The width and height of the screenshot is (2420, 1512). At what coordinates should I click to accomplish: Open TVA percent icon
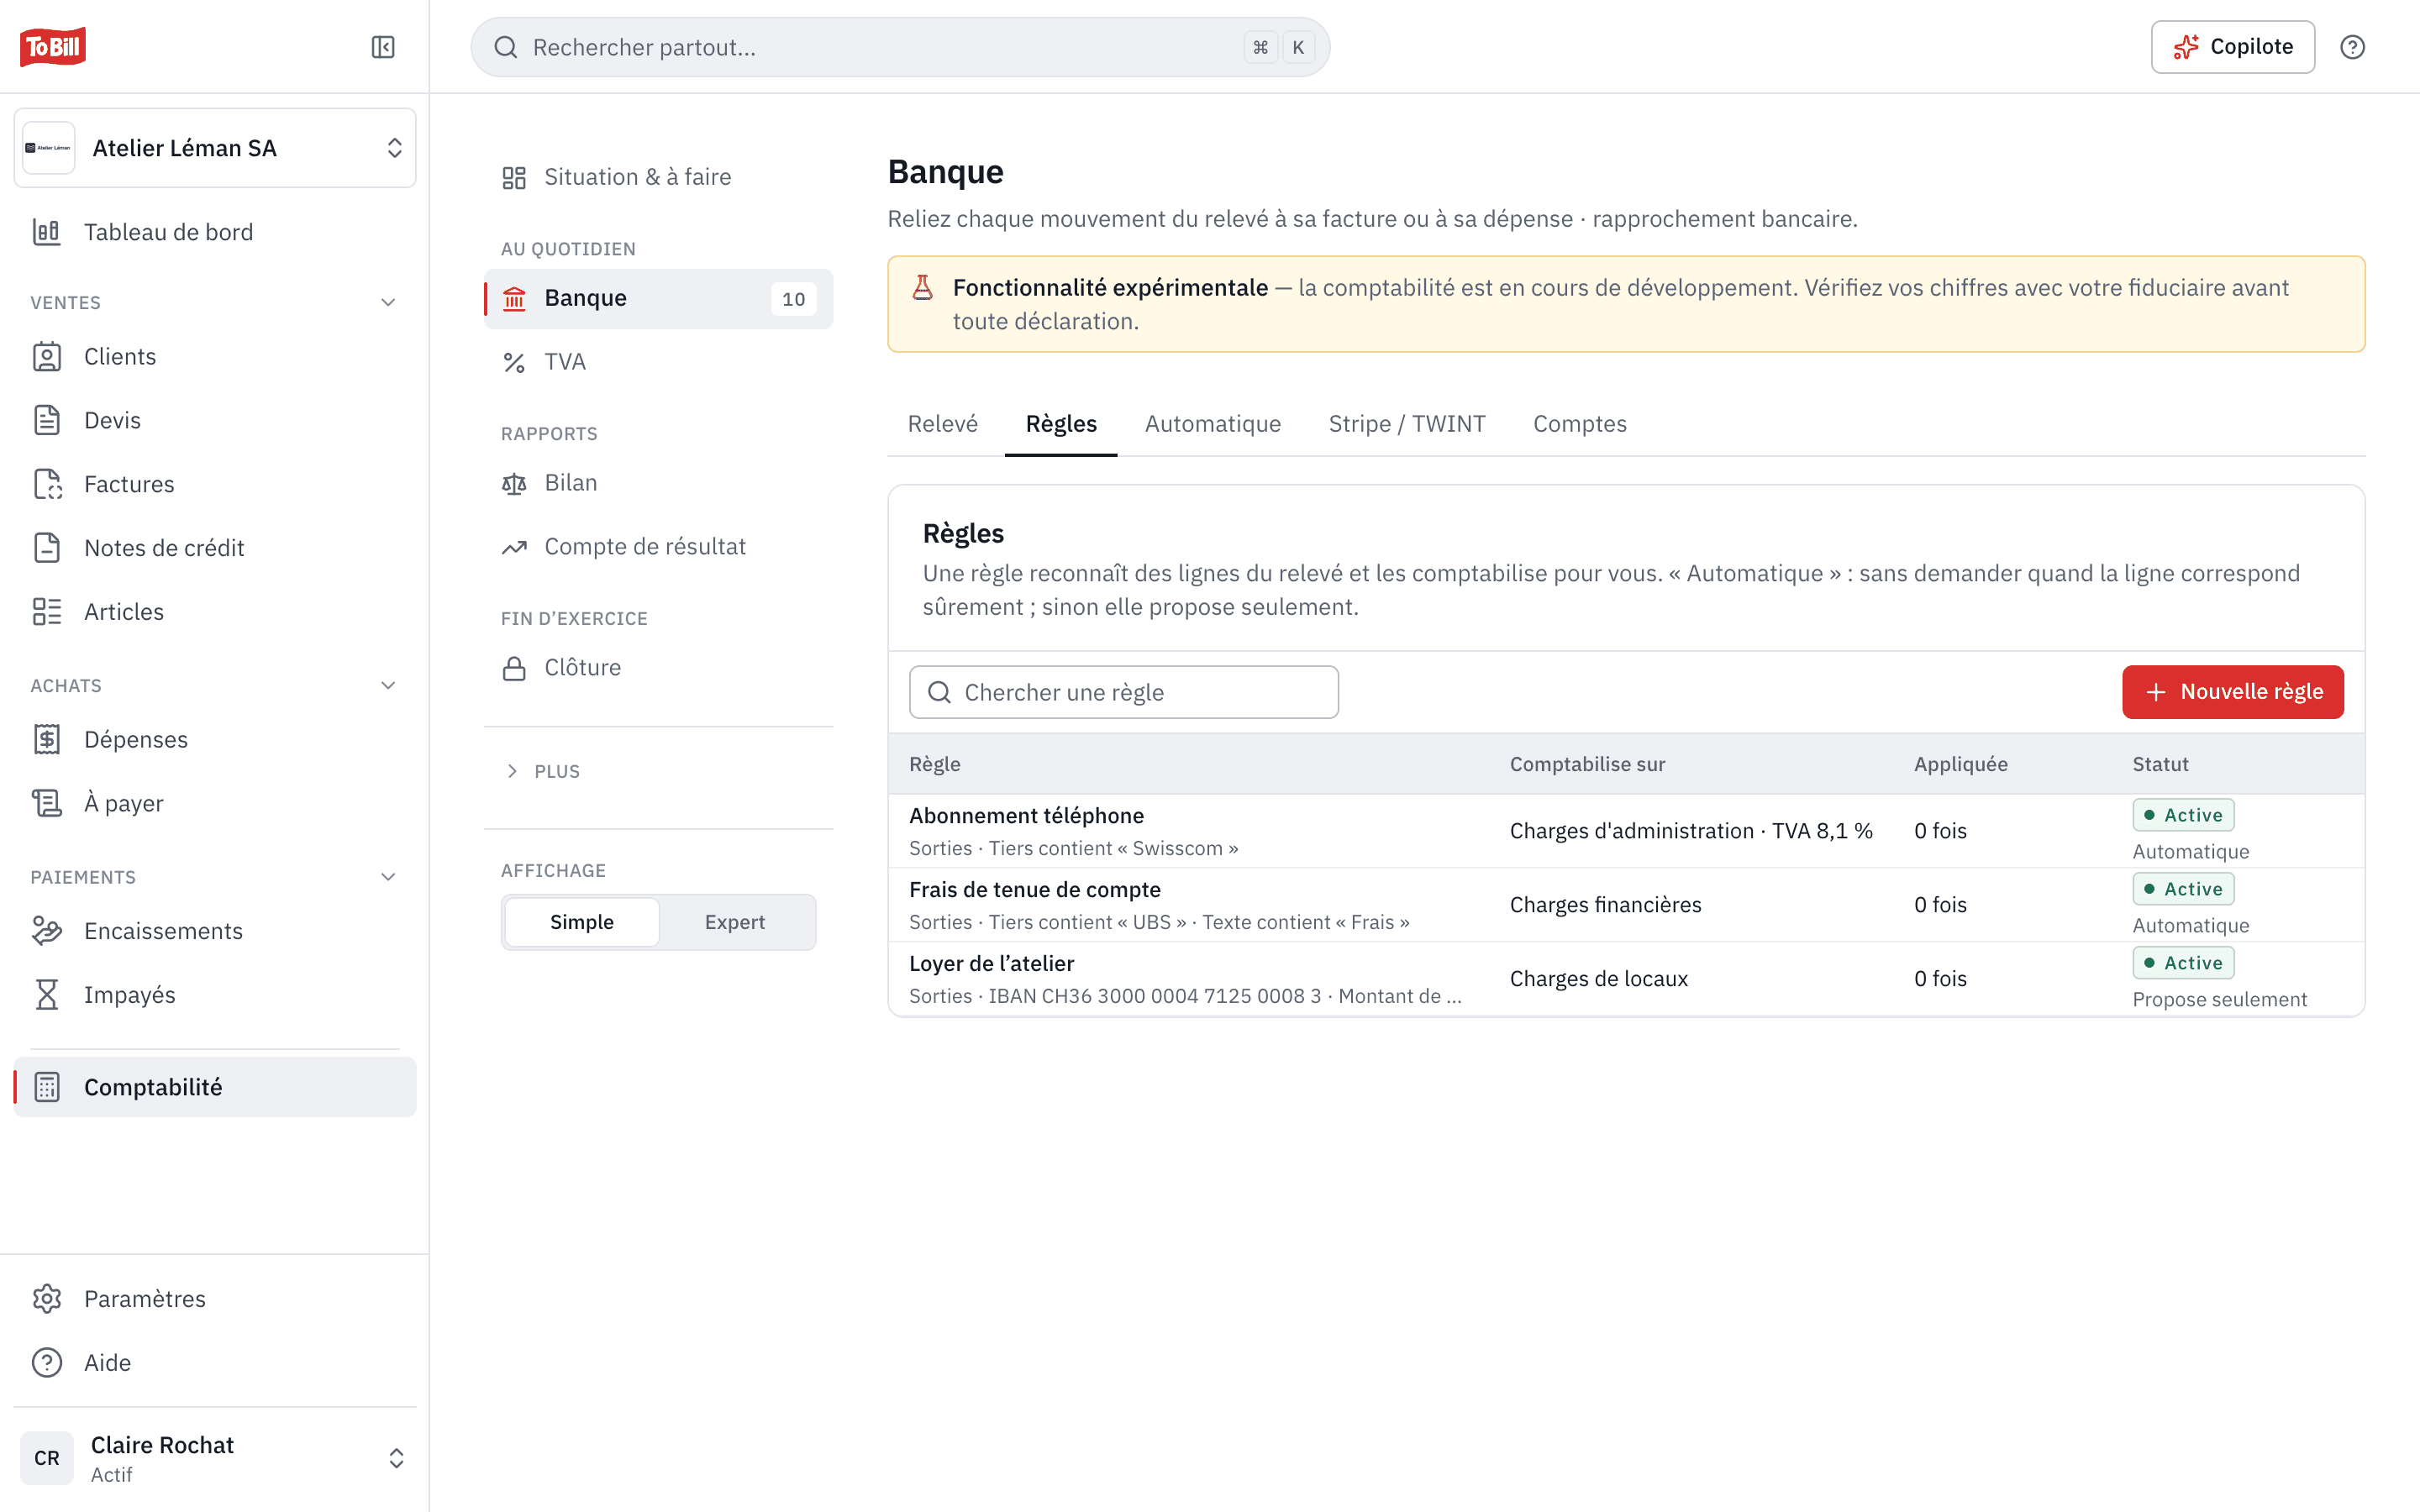coord(514,362)
